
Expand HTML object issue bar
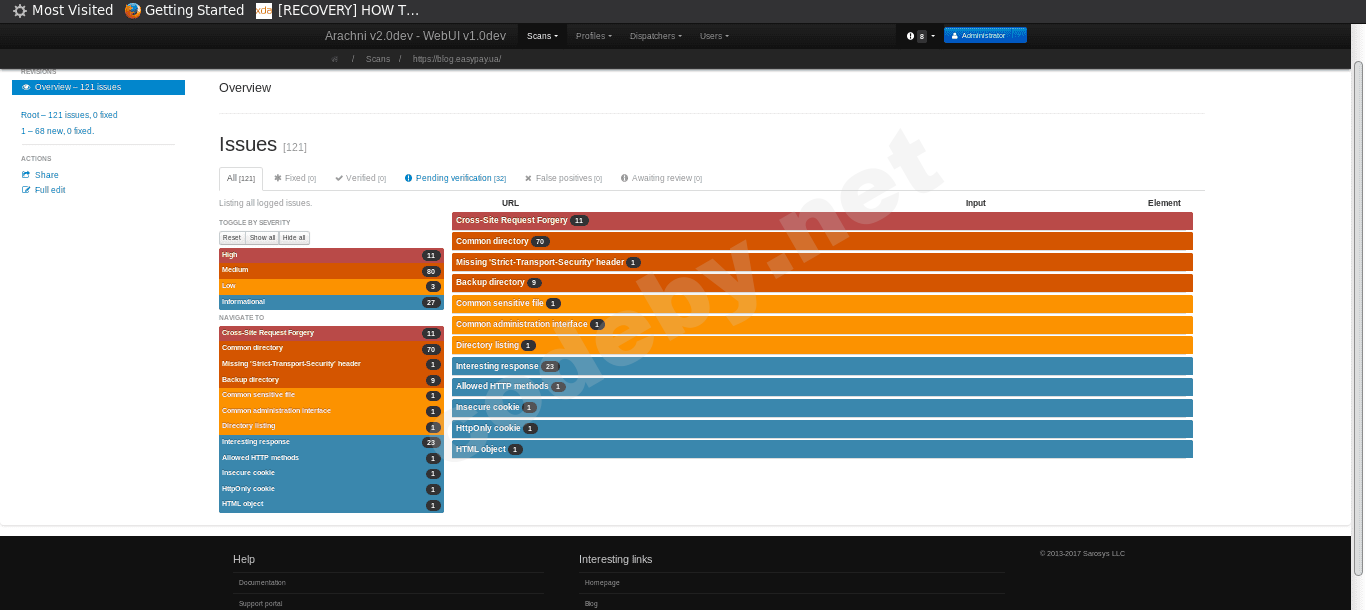click(x=822, y=449)
